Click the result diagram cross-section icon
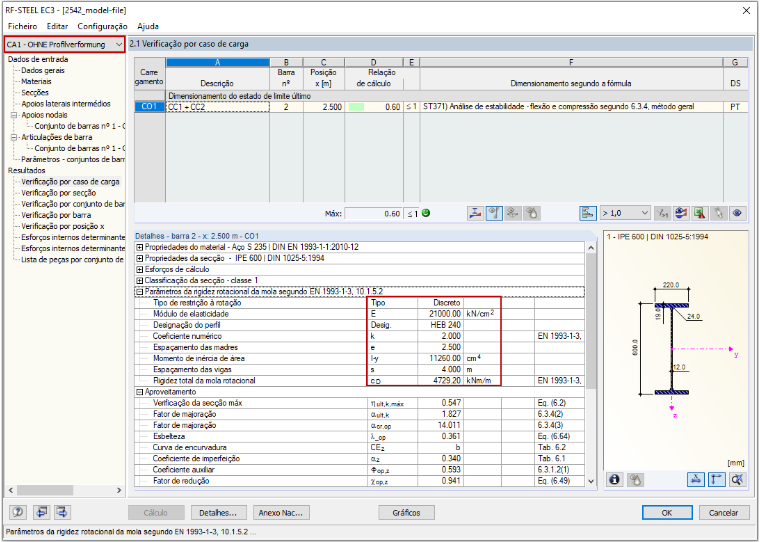This screenshot has height=542, width=760. tap(475, 213)
